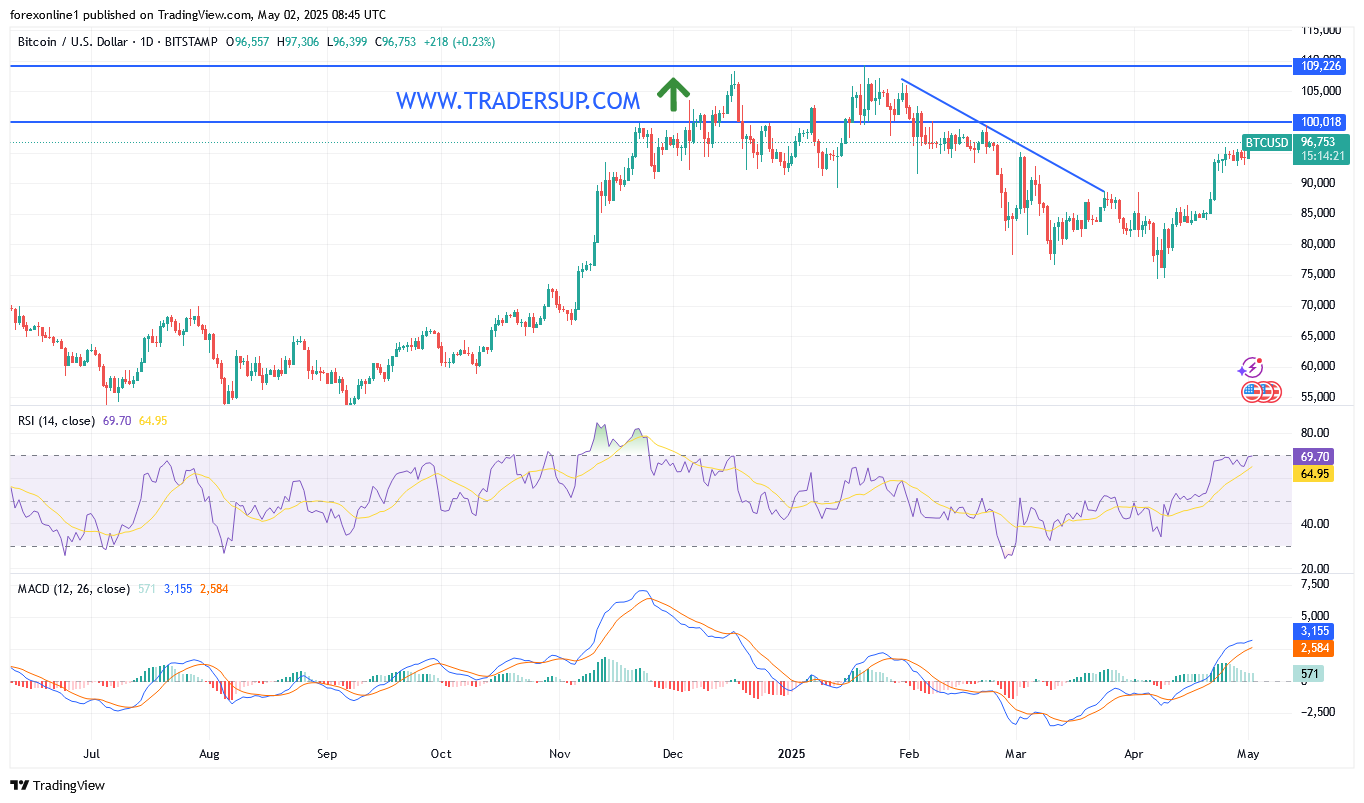Click the Sep label on the time axis
The width and height of the screenshot is (1364, 803).
coord(327,754)
